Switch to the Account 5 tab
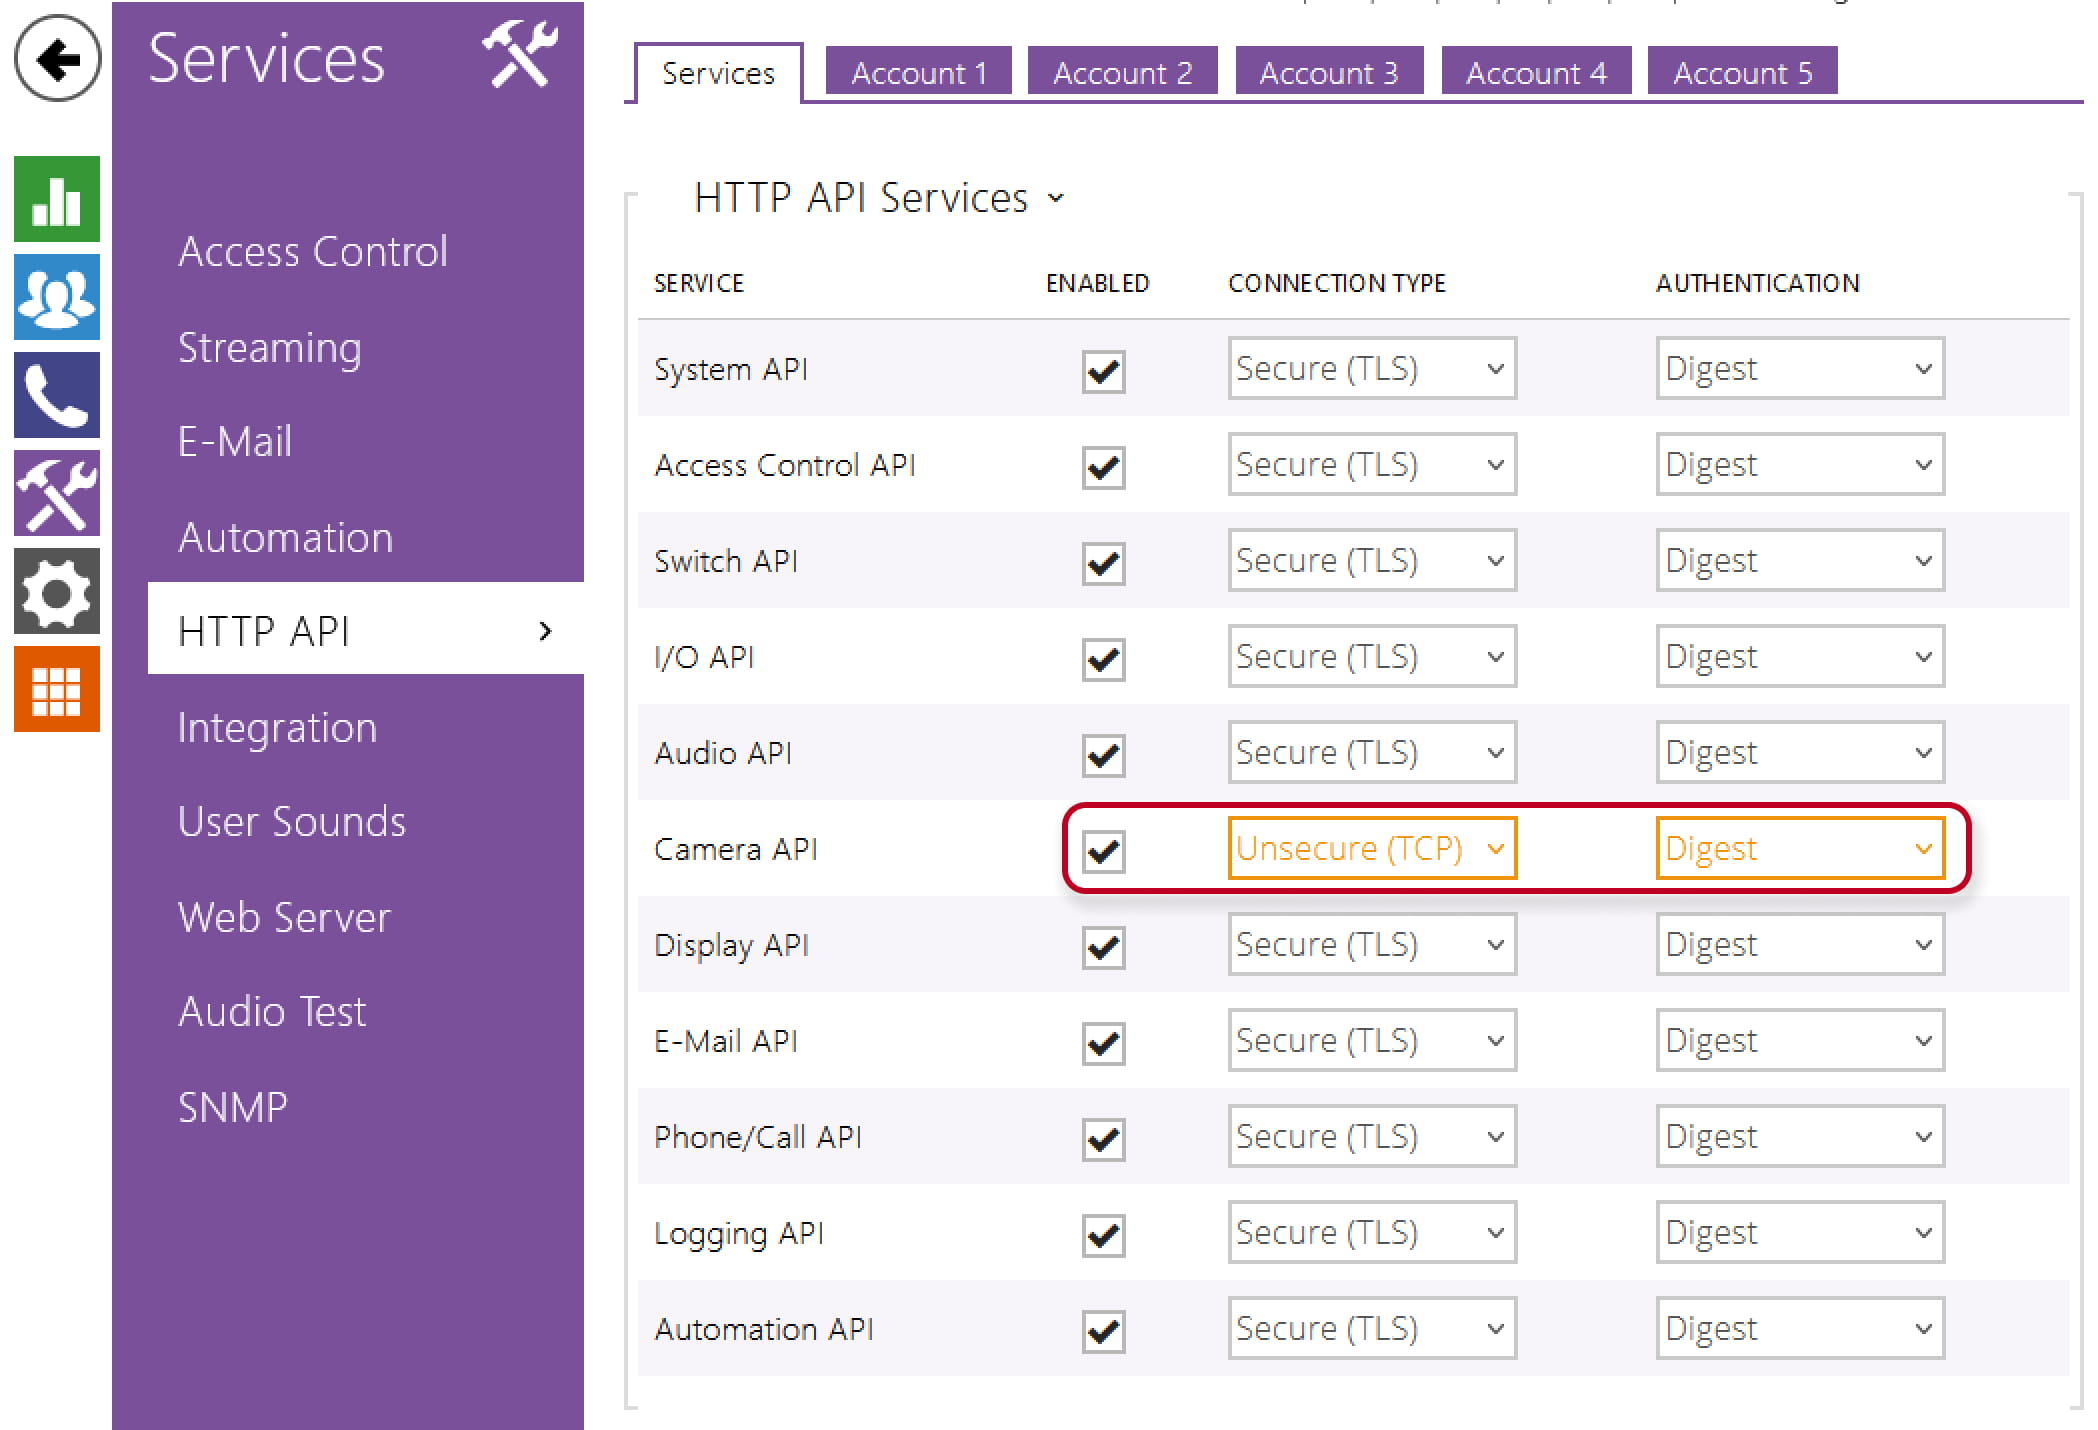Screen dimensions: 2098x1430 point(1742,72)
